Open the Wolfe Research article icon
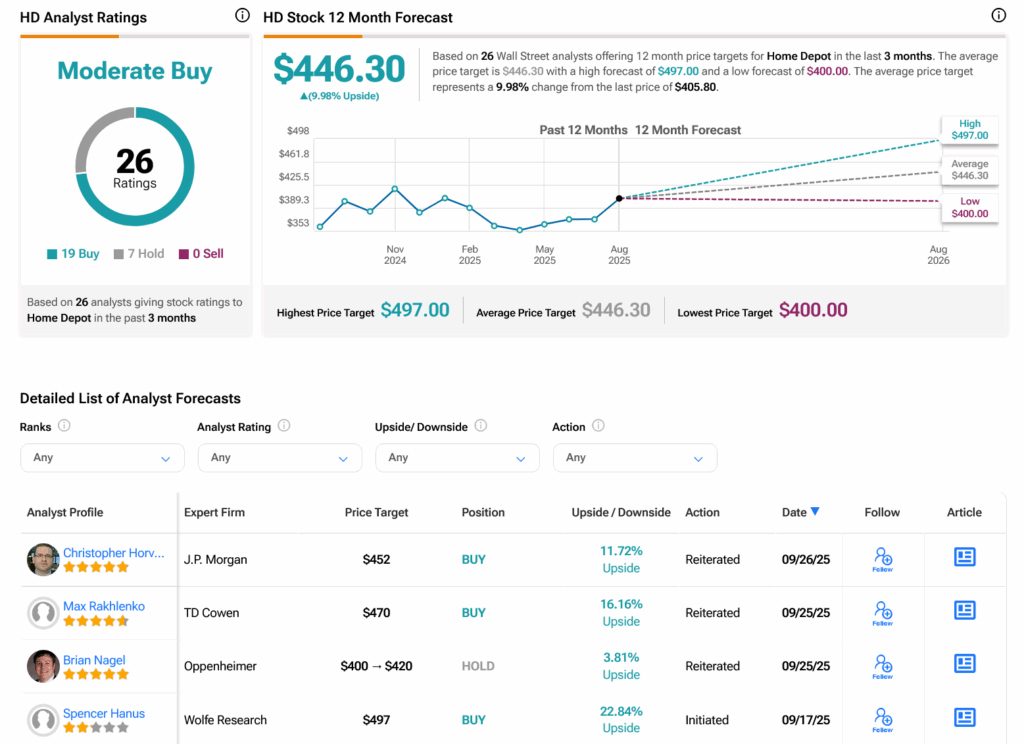 (964, 718)
